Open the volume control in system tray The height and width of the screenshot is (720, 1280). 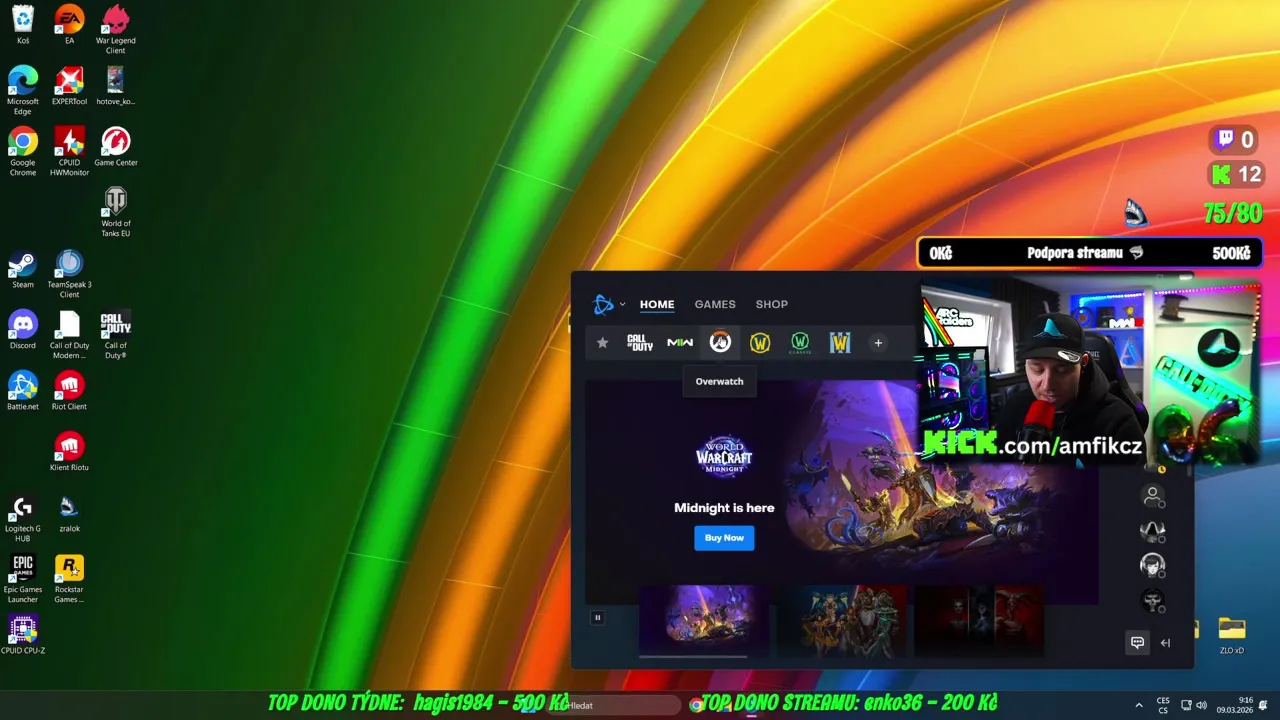[x=1201, y=705]
